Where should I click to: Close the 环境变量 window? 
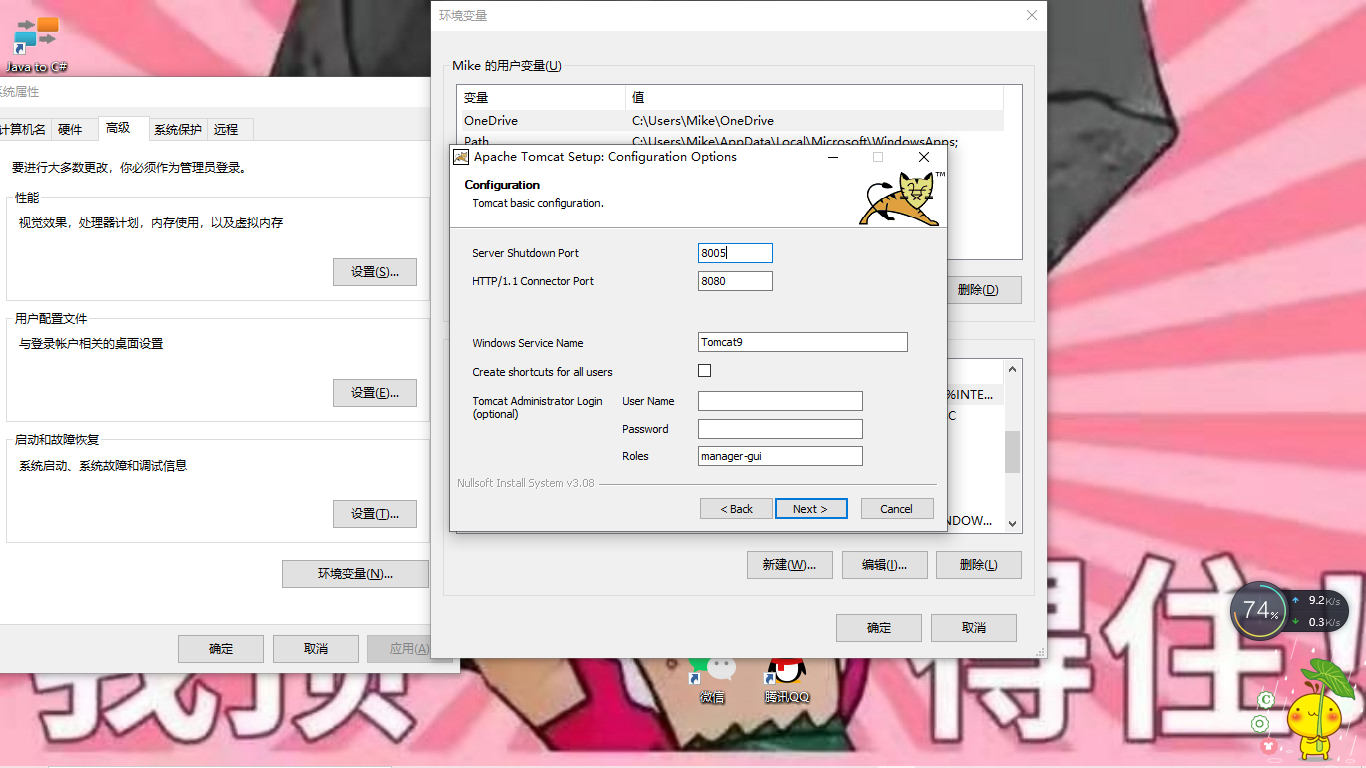[x=1032, y=15]
